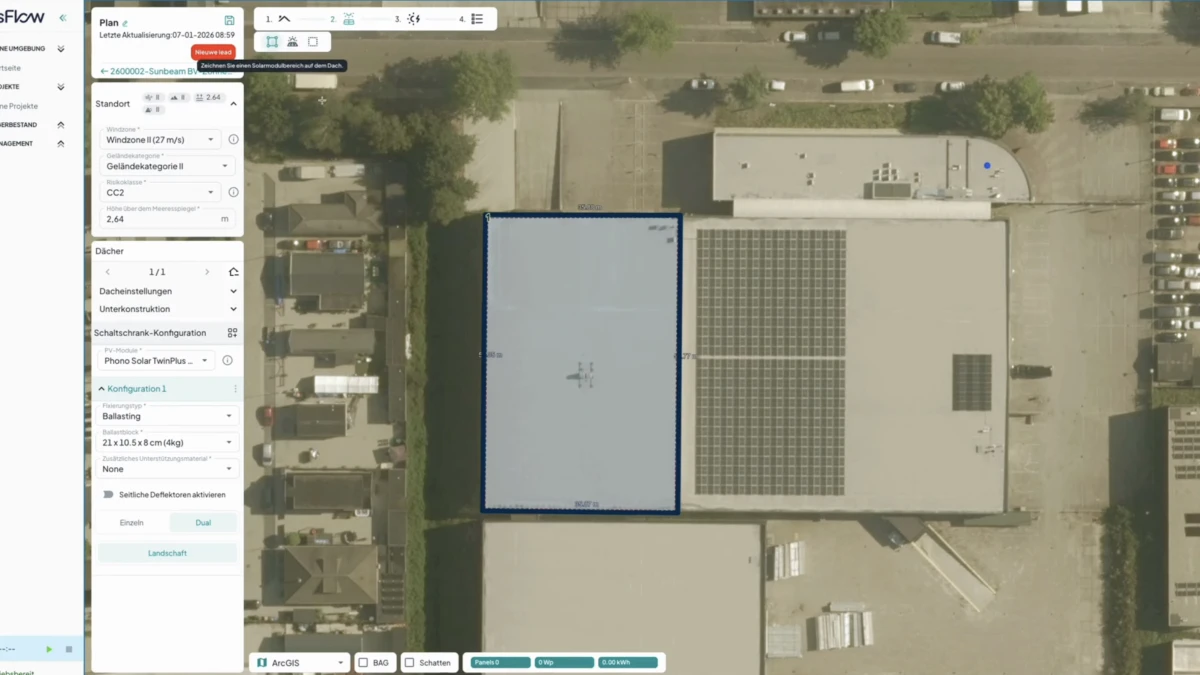The image size is (1200, 675).
Task: Click the Landschaft button
Action: (168, 553)
